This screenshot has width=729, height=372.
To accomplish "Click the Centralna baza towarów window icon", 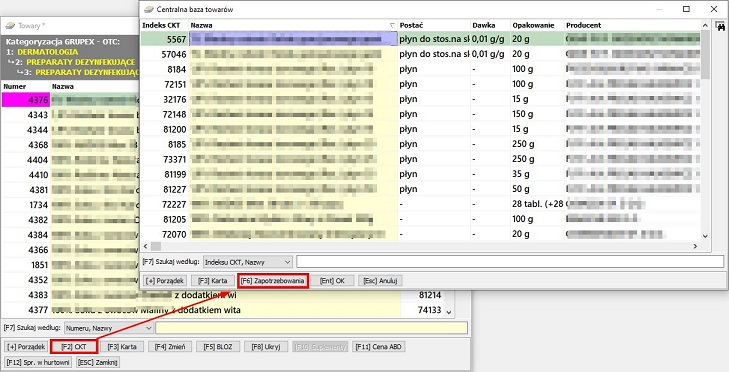I will 149,9.
